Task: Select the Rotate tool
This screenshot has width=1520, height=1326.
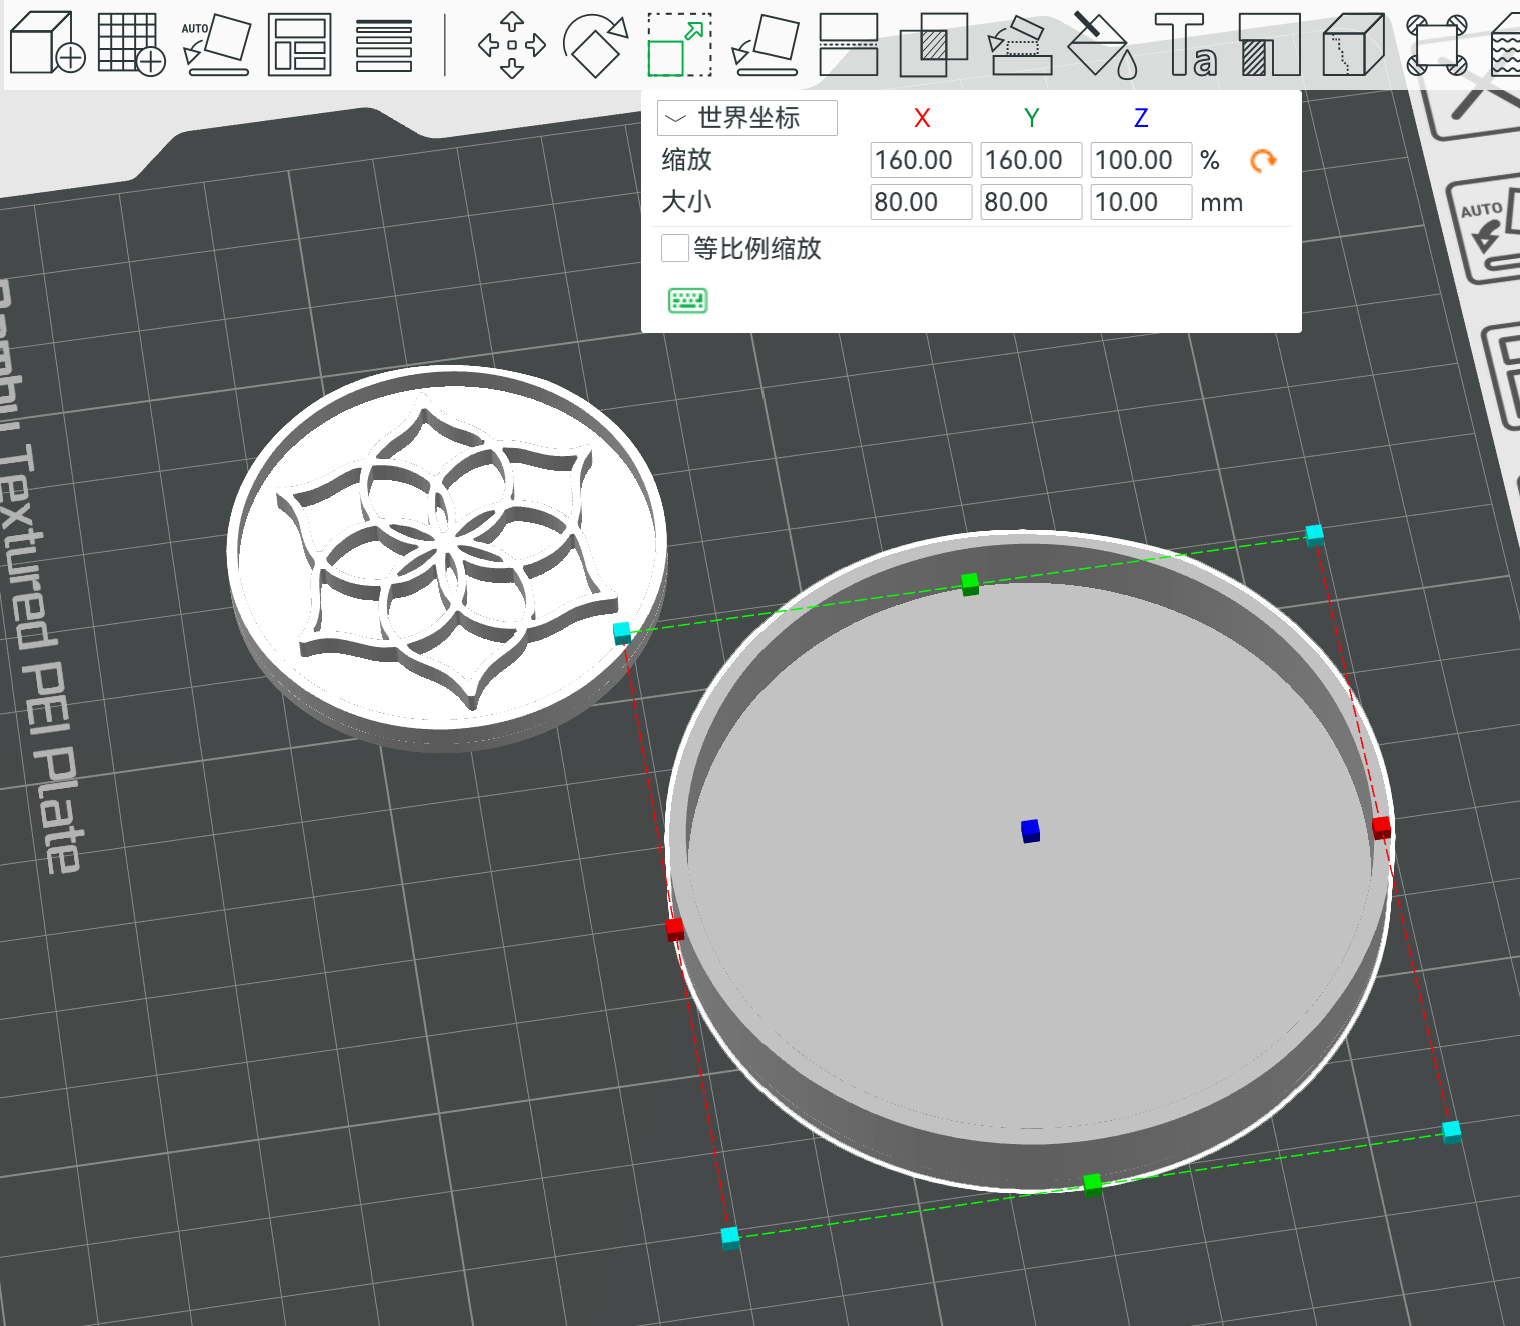Action: click(x=596, y=44)
